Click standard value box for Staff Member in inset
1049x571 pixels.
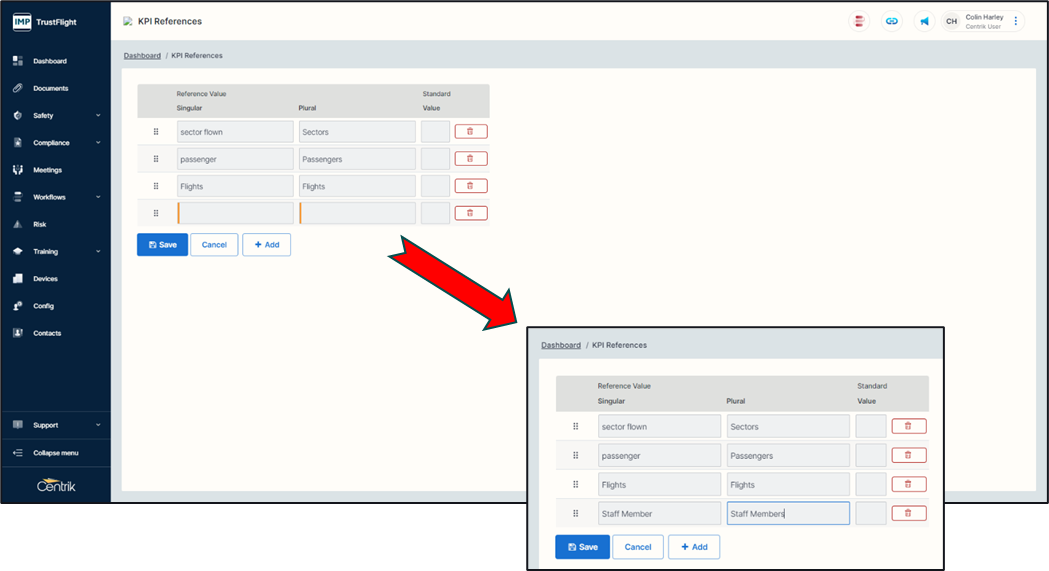coord(871,513)
